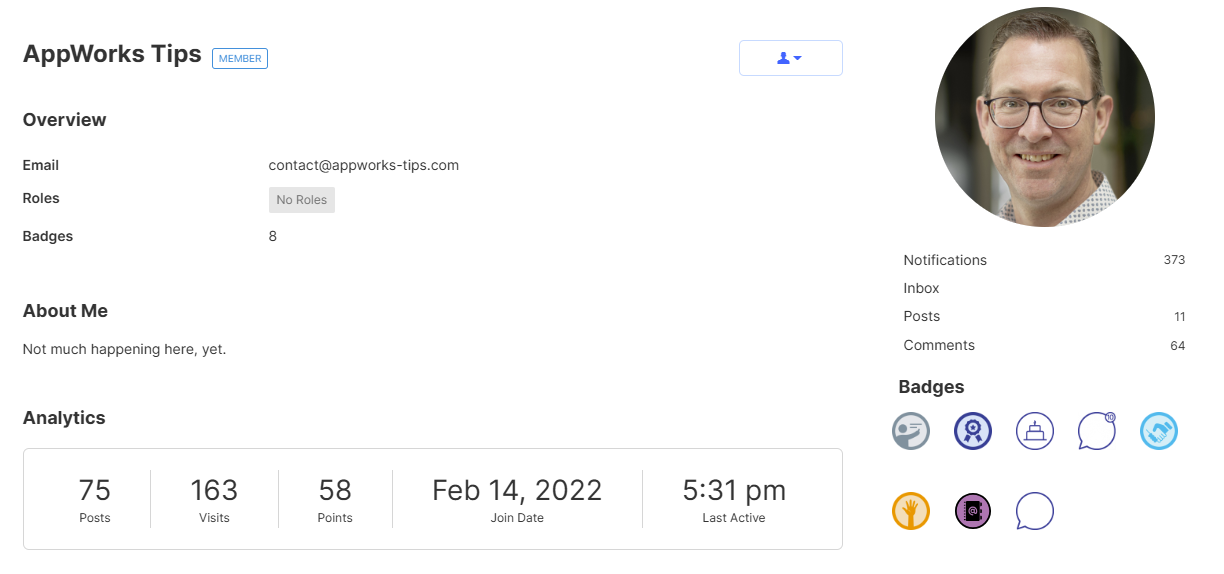Click the 163 Visits analytics stat
This screenshot has width=1224, height=574.
(x=214, y=499)
